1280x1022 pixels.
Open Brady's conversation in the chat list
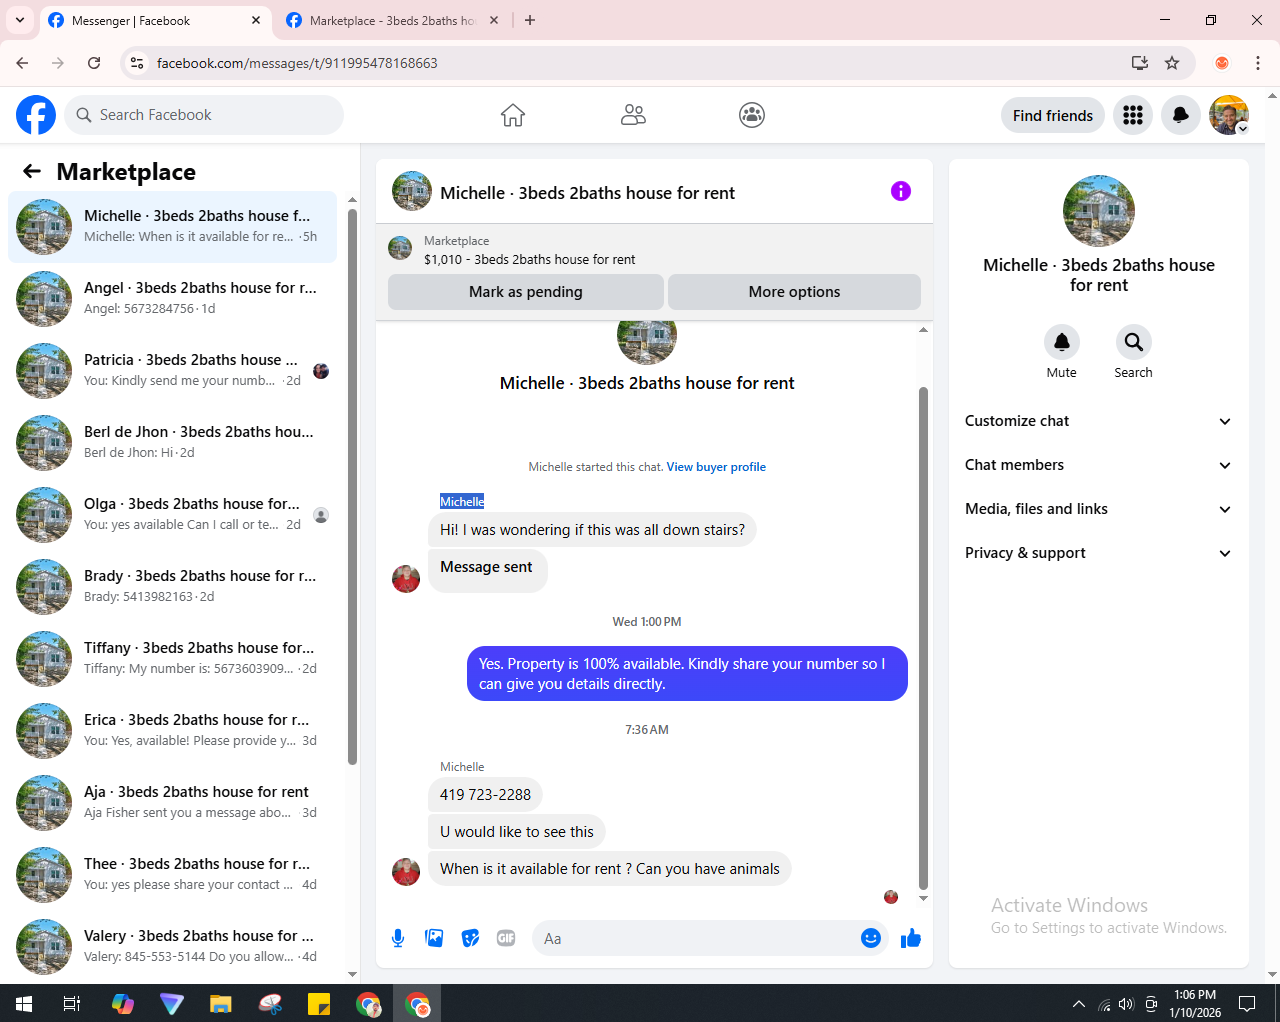click(173, 586)
